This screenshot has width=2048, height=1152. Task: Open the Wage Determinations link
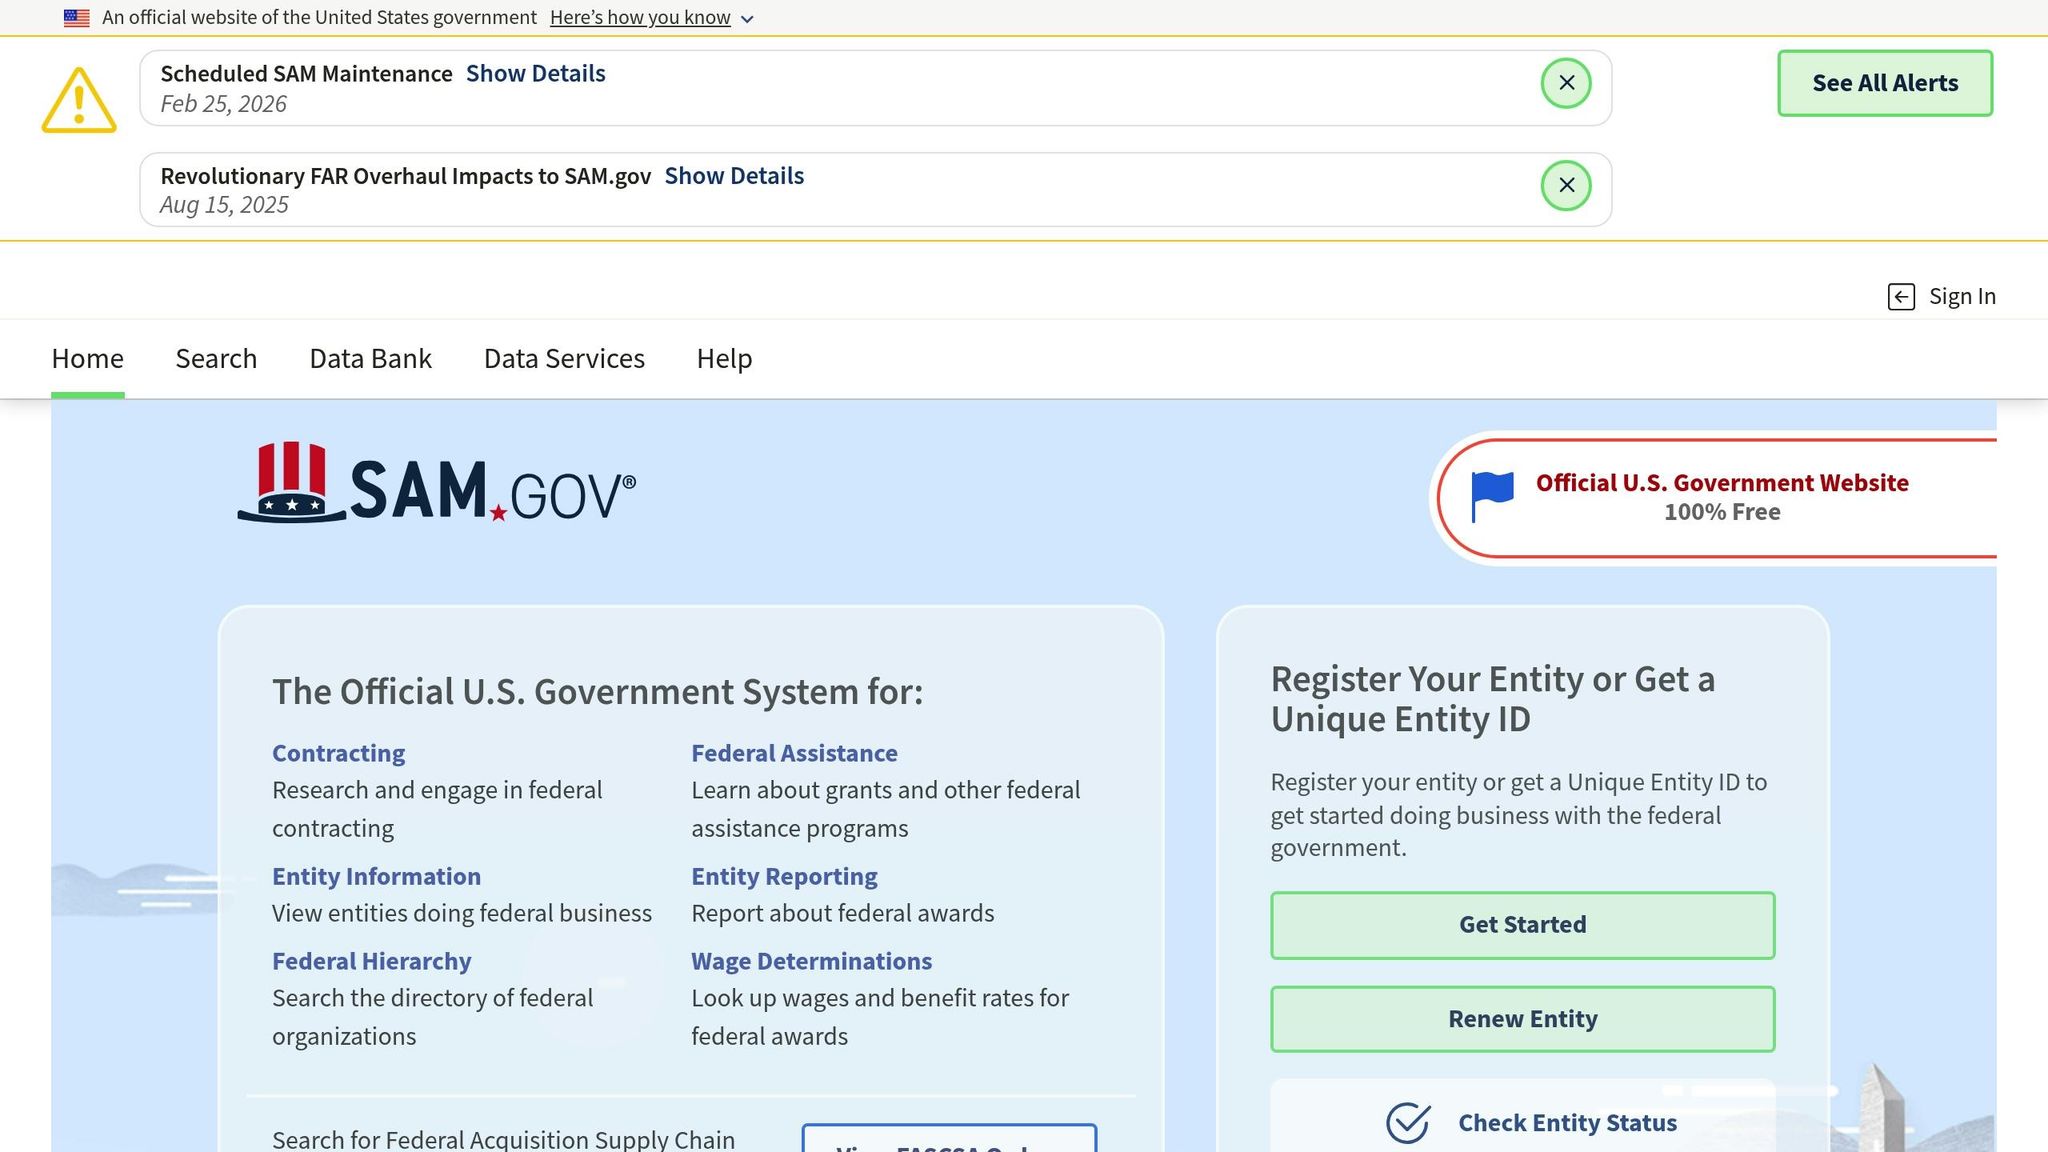click(811, 961)
